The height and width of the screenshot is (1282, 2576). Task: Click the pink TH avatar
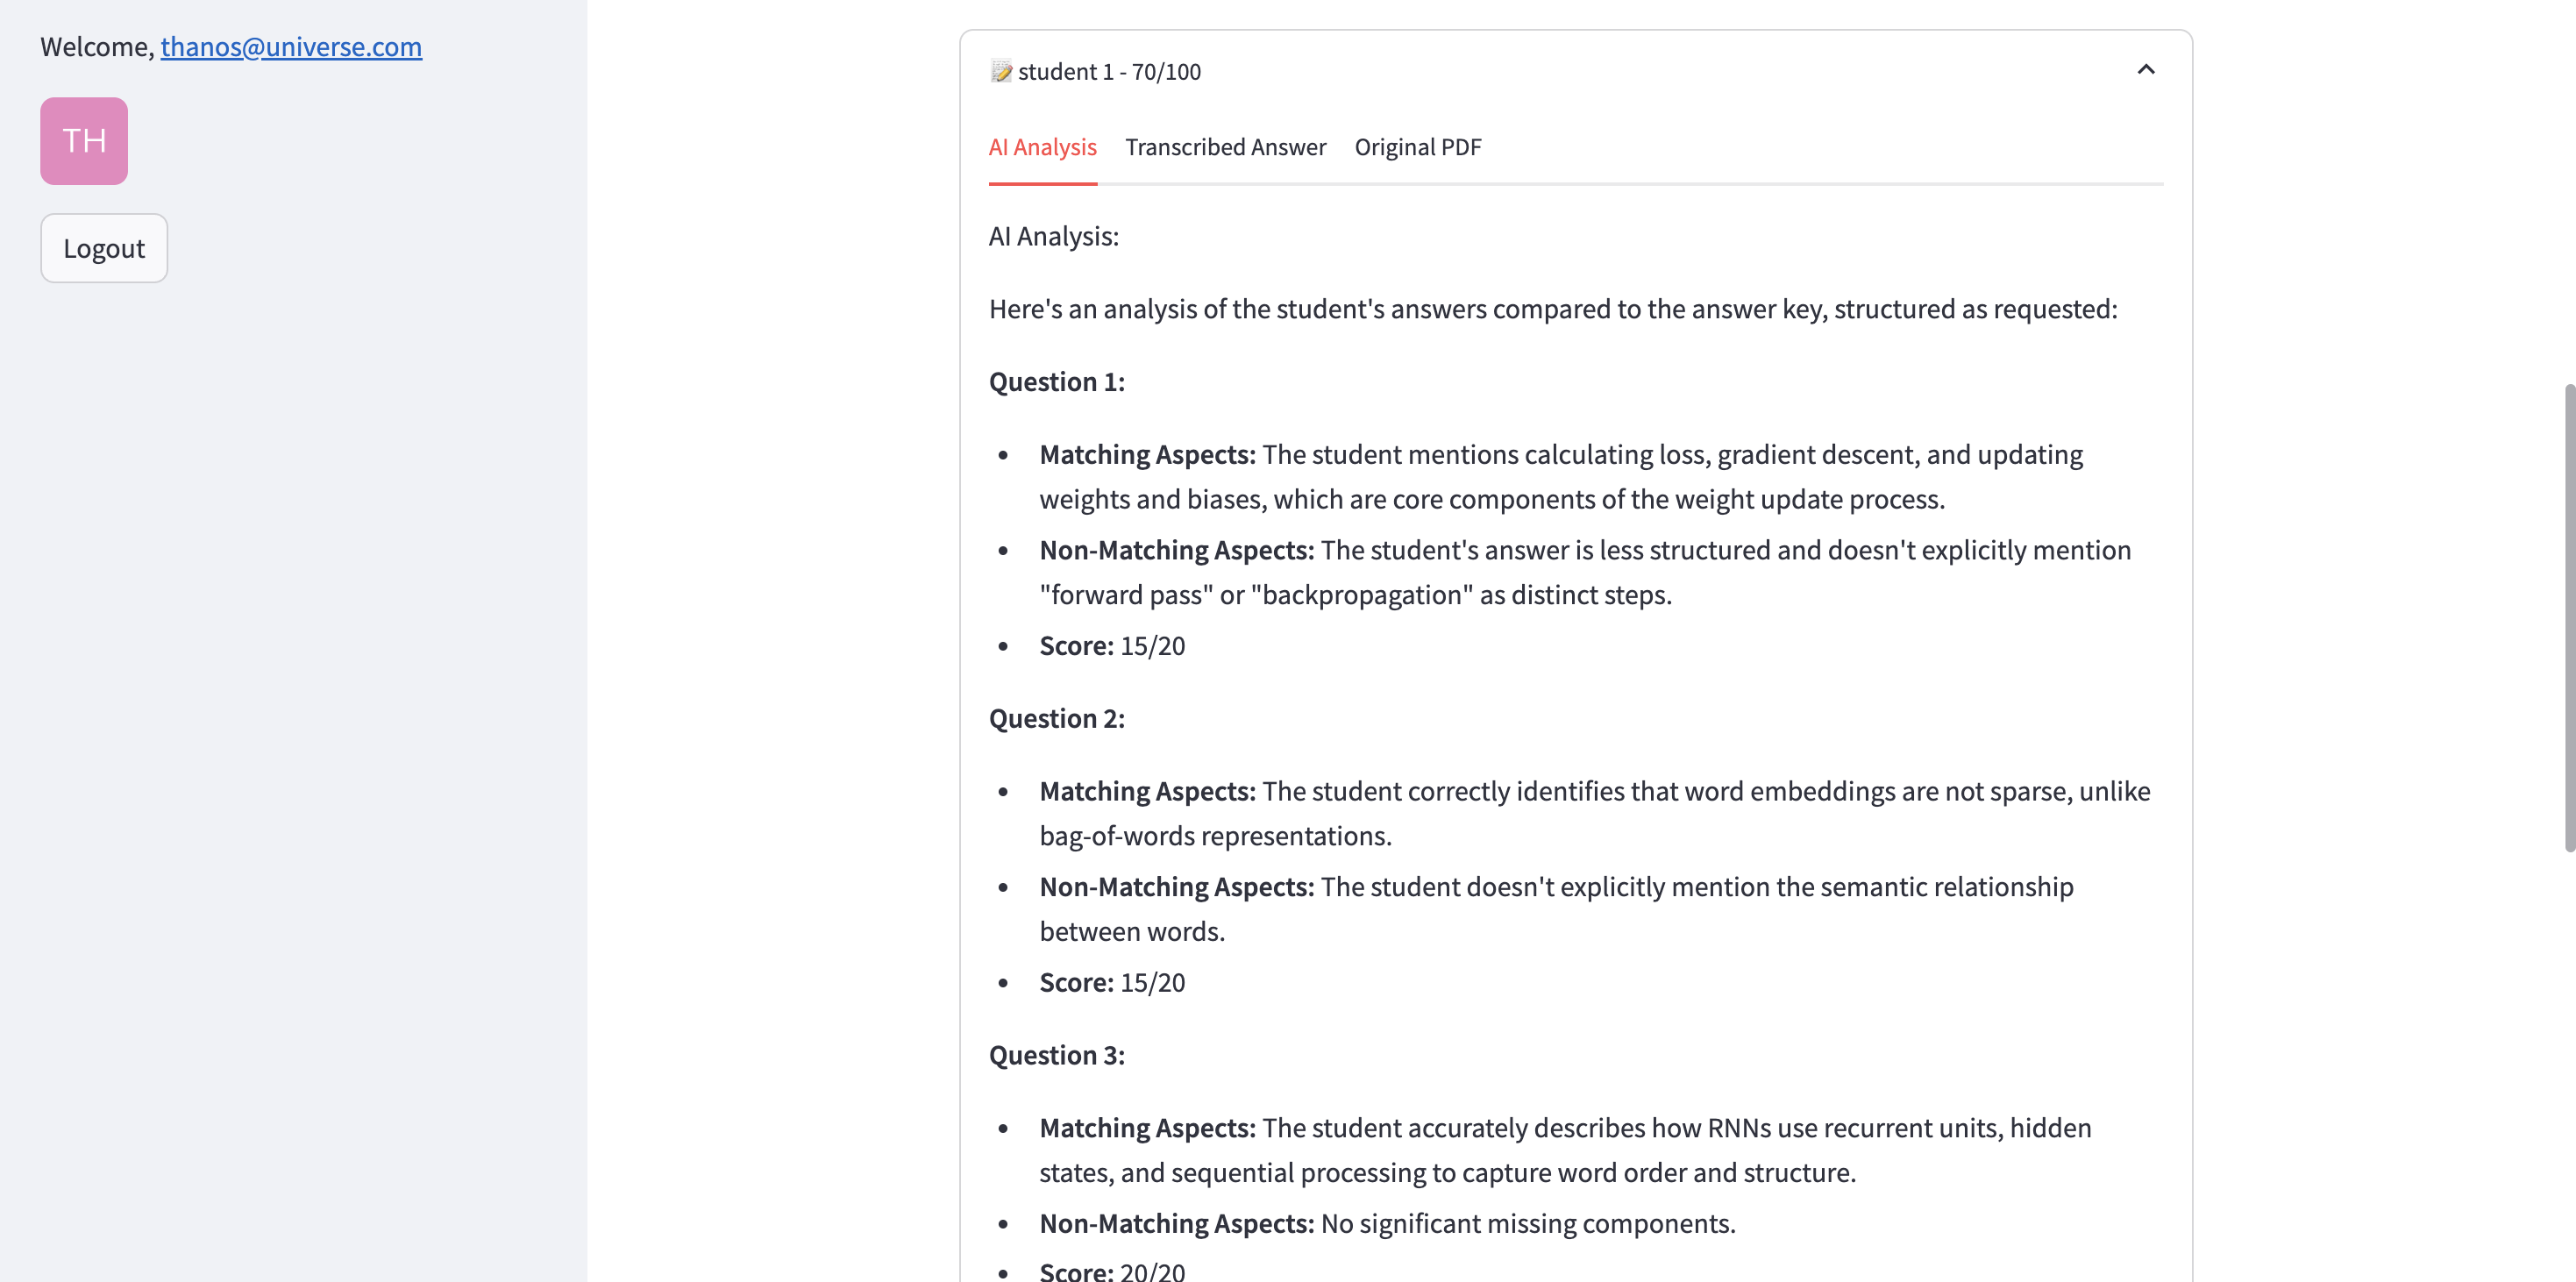[84, 141]
